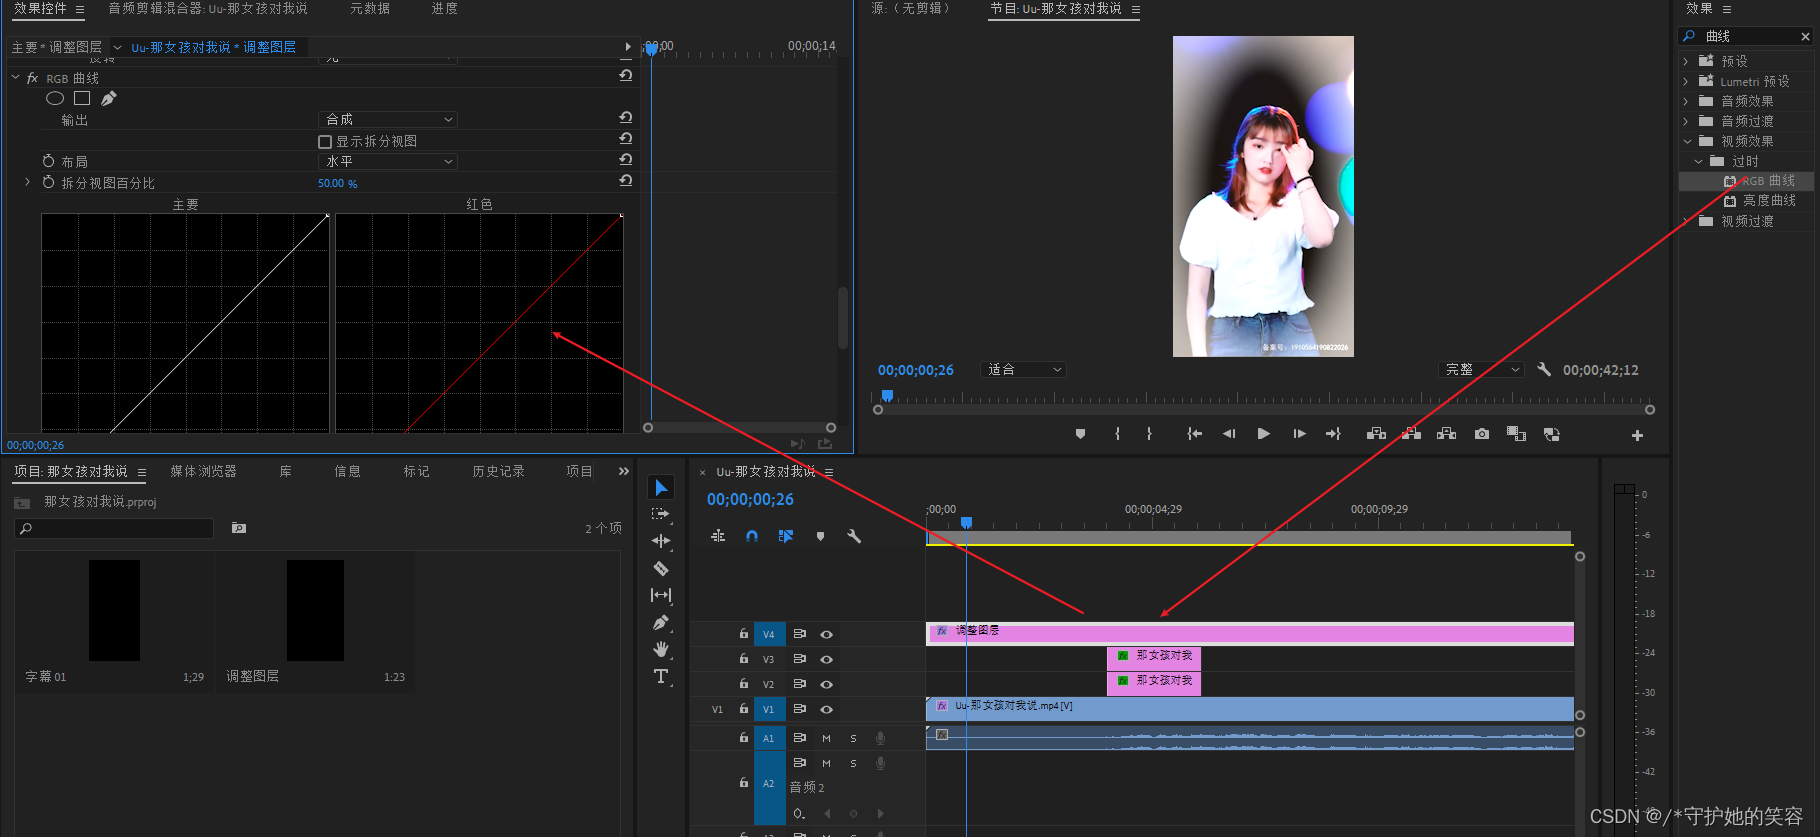Open the Media Browser tab
The width and height of the screenshot is (1820, 837).
point(203,471)
